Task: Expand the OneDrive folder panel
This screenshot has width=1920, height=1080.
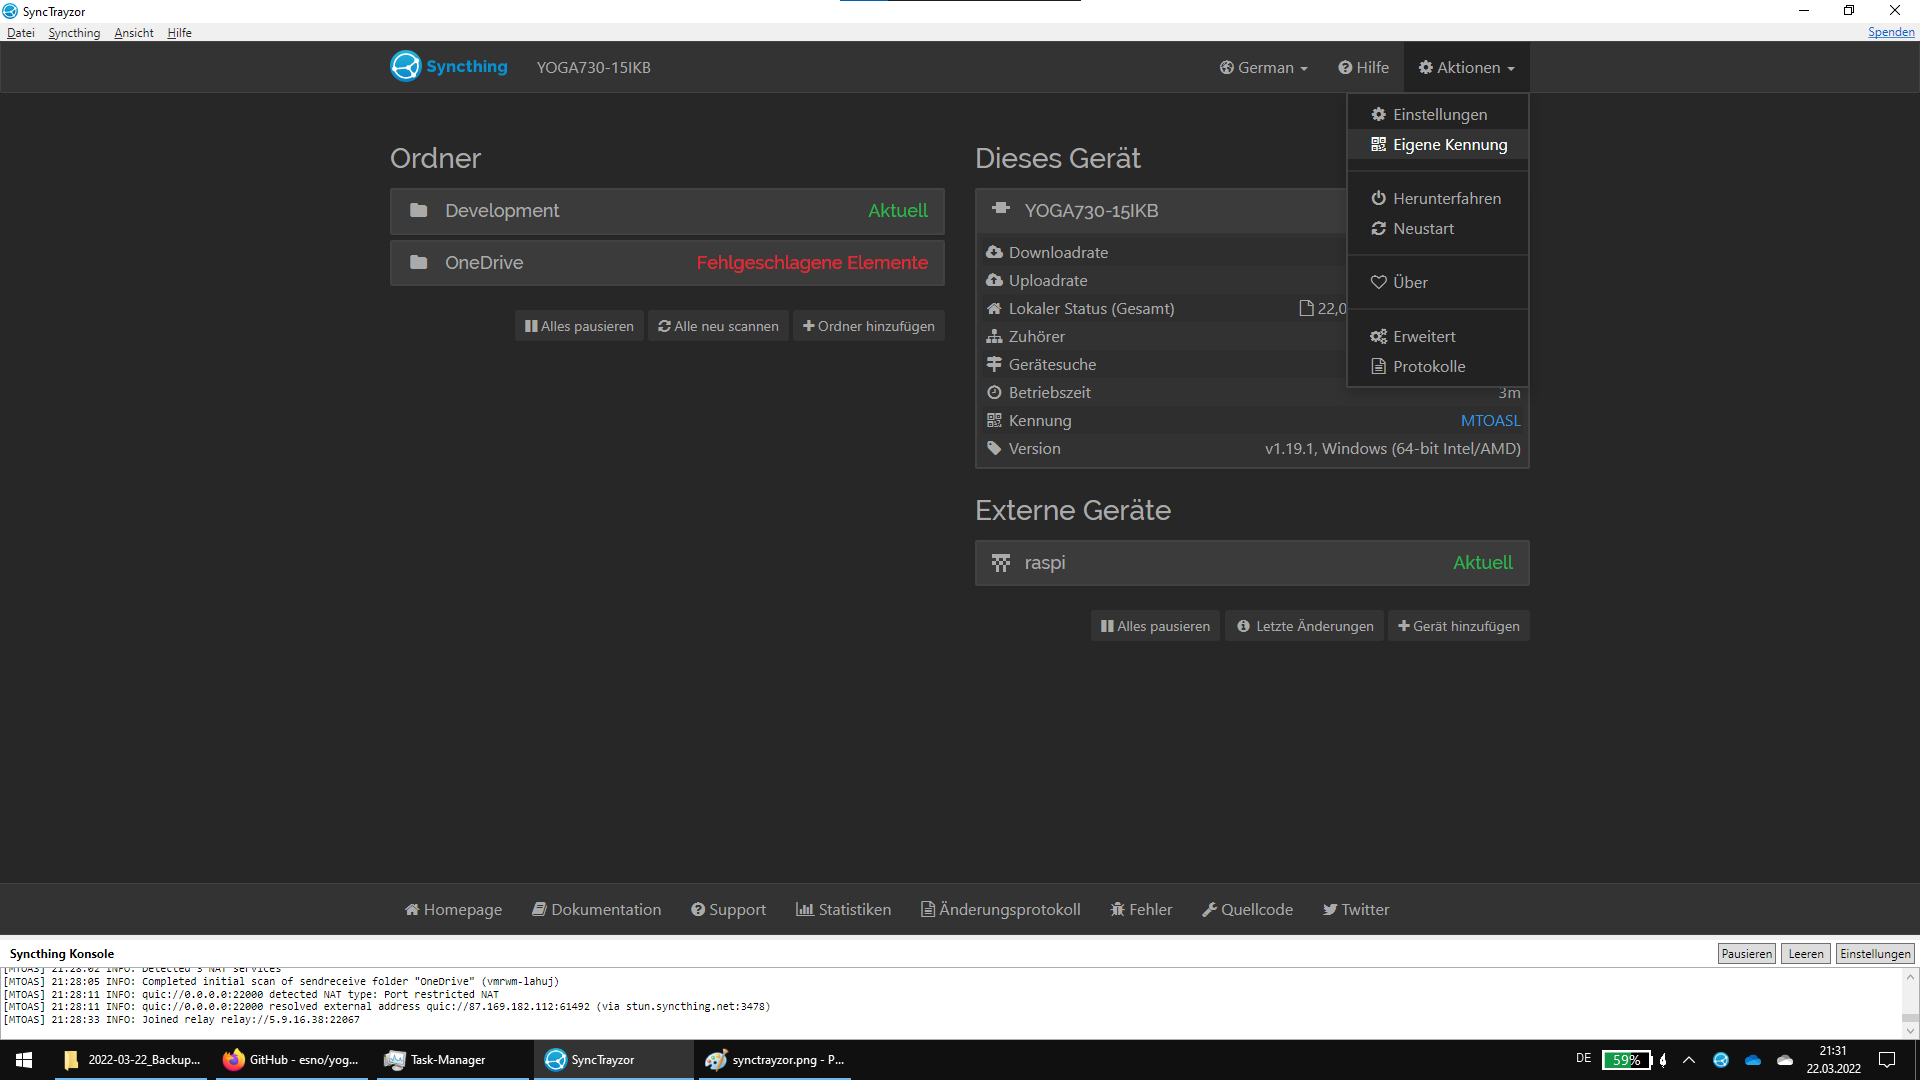Action: click(667, 263)
